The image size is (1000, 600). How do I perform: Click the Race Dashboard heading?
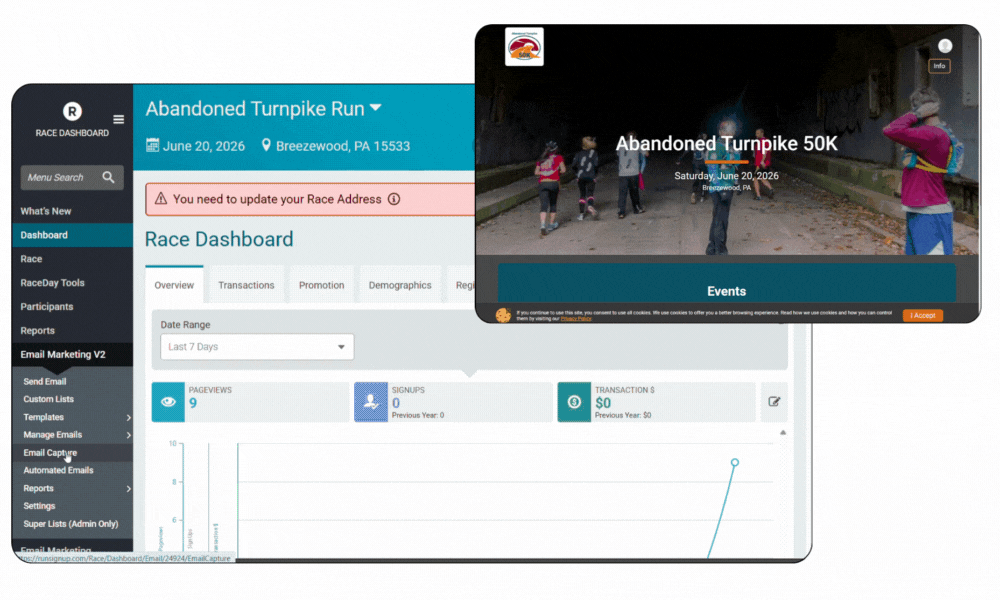coord(219,239)
